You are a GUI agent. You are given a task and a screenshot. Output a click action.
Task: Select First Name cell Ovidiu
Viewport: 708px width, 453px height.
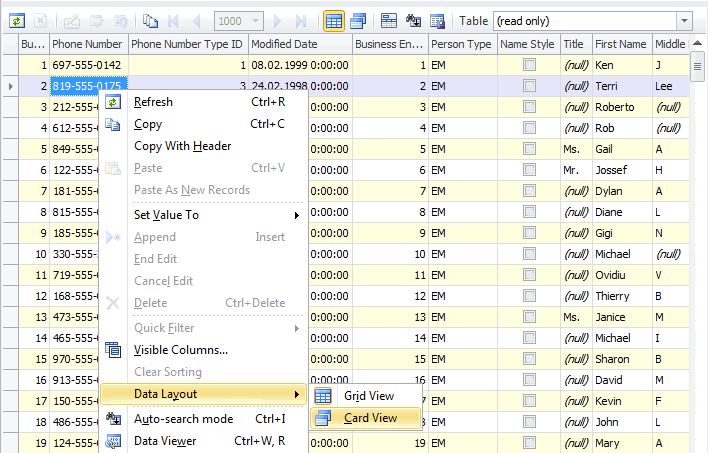(622, 275)
